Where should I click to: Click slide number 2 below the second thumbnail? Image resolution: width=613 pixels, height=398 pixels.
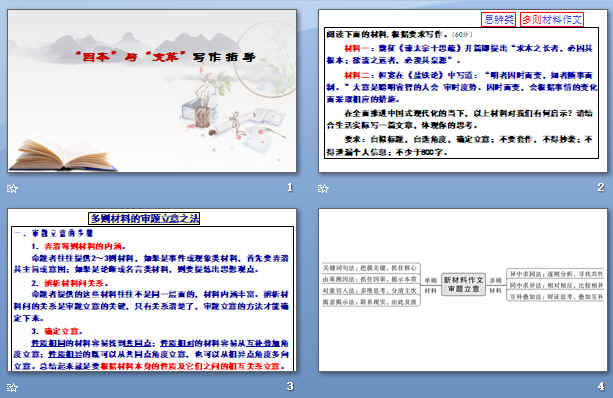tap(601, 187)
